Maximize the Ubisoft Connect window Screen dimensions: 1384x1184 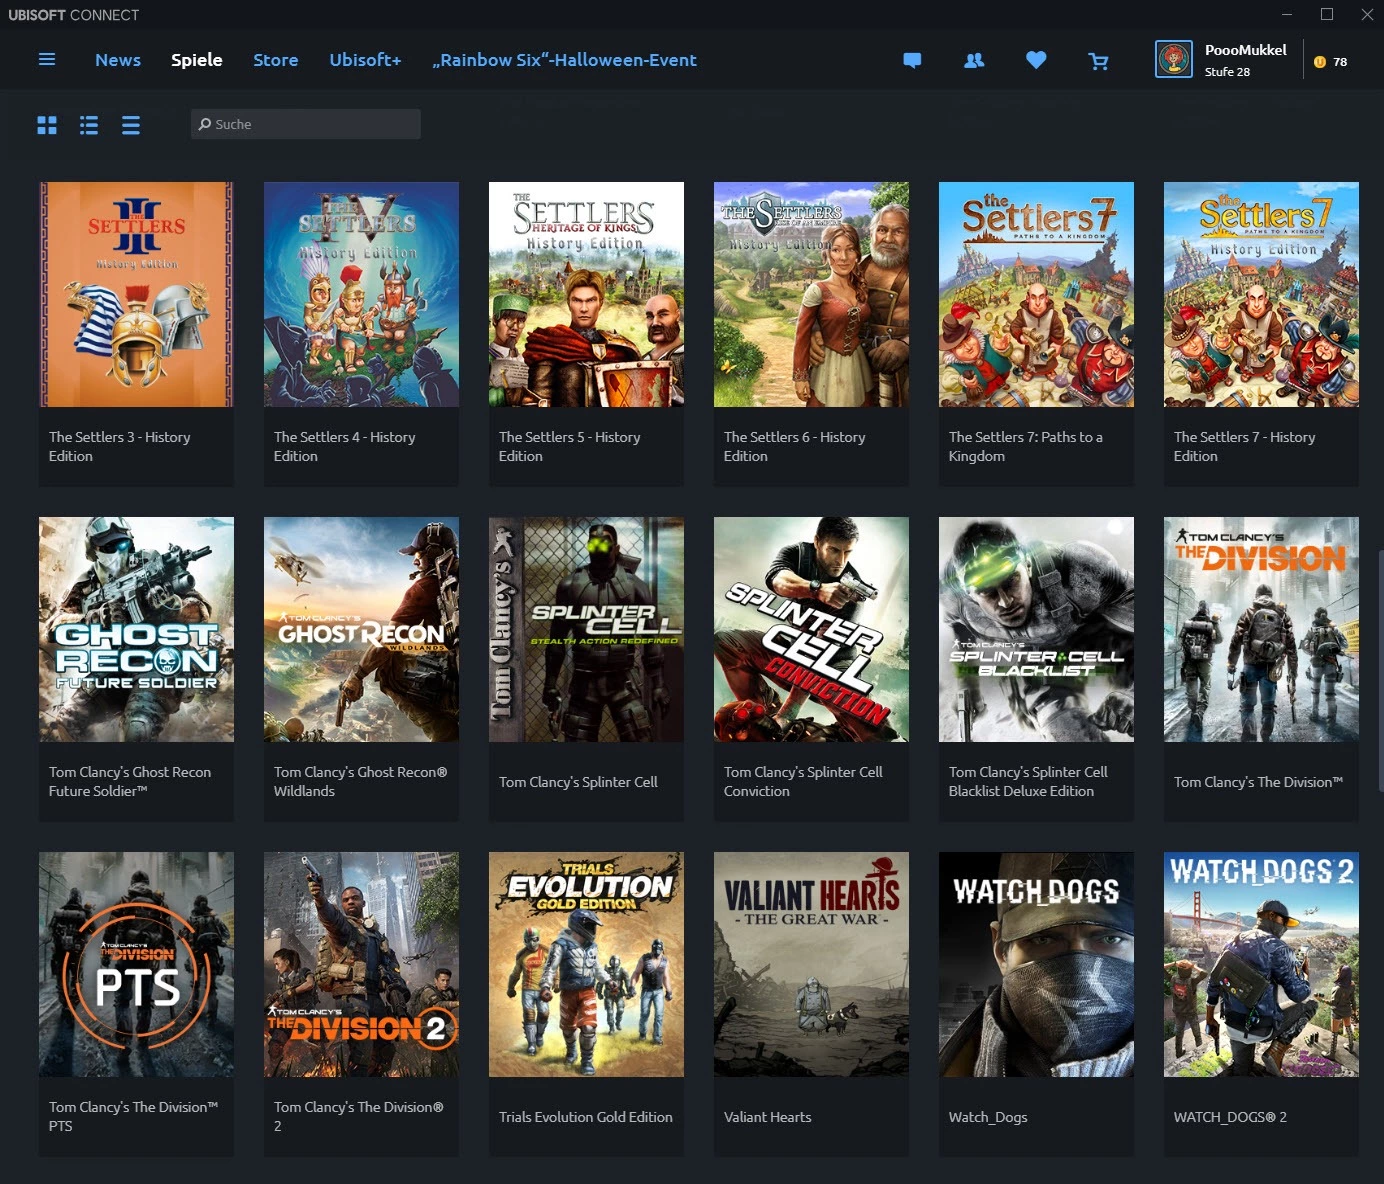pos(1327,14)
